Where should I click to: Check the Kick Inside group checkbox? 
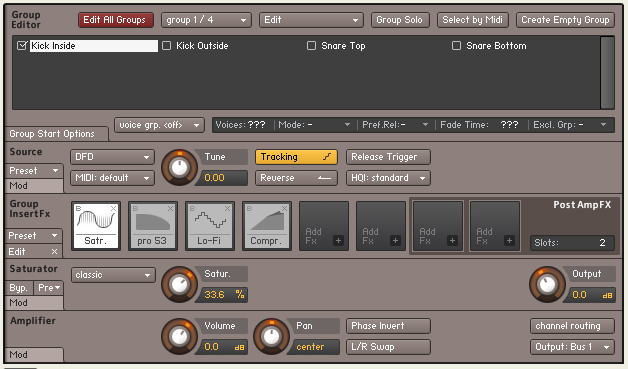22,46
